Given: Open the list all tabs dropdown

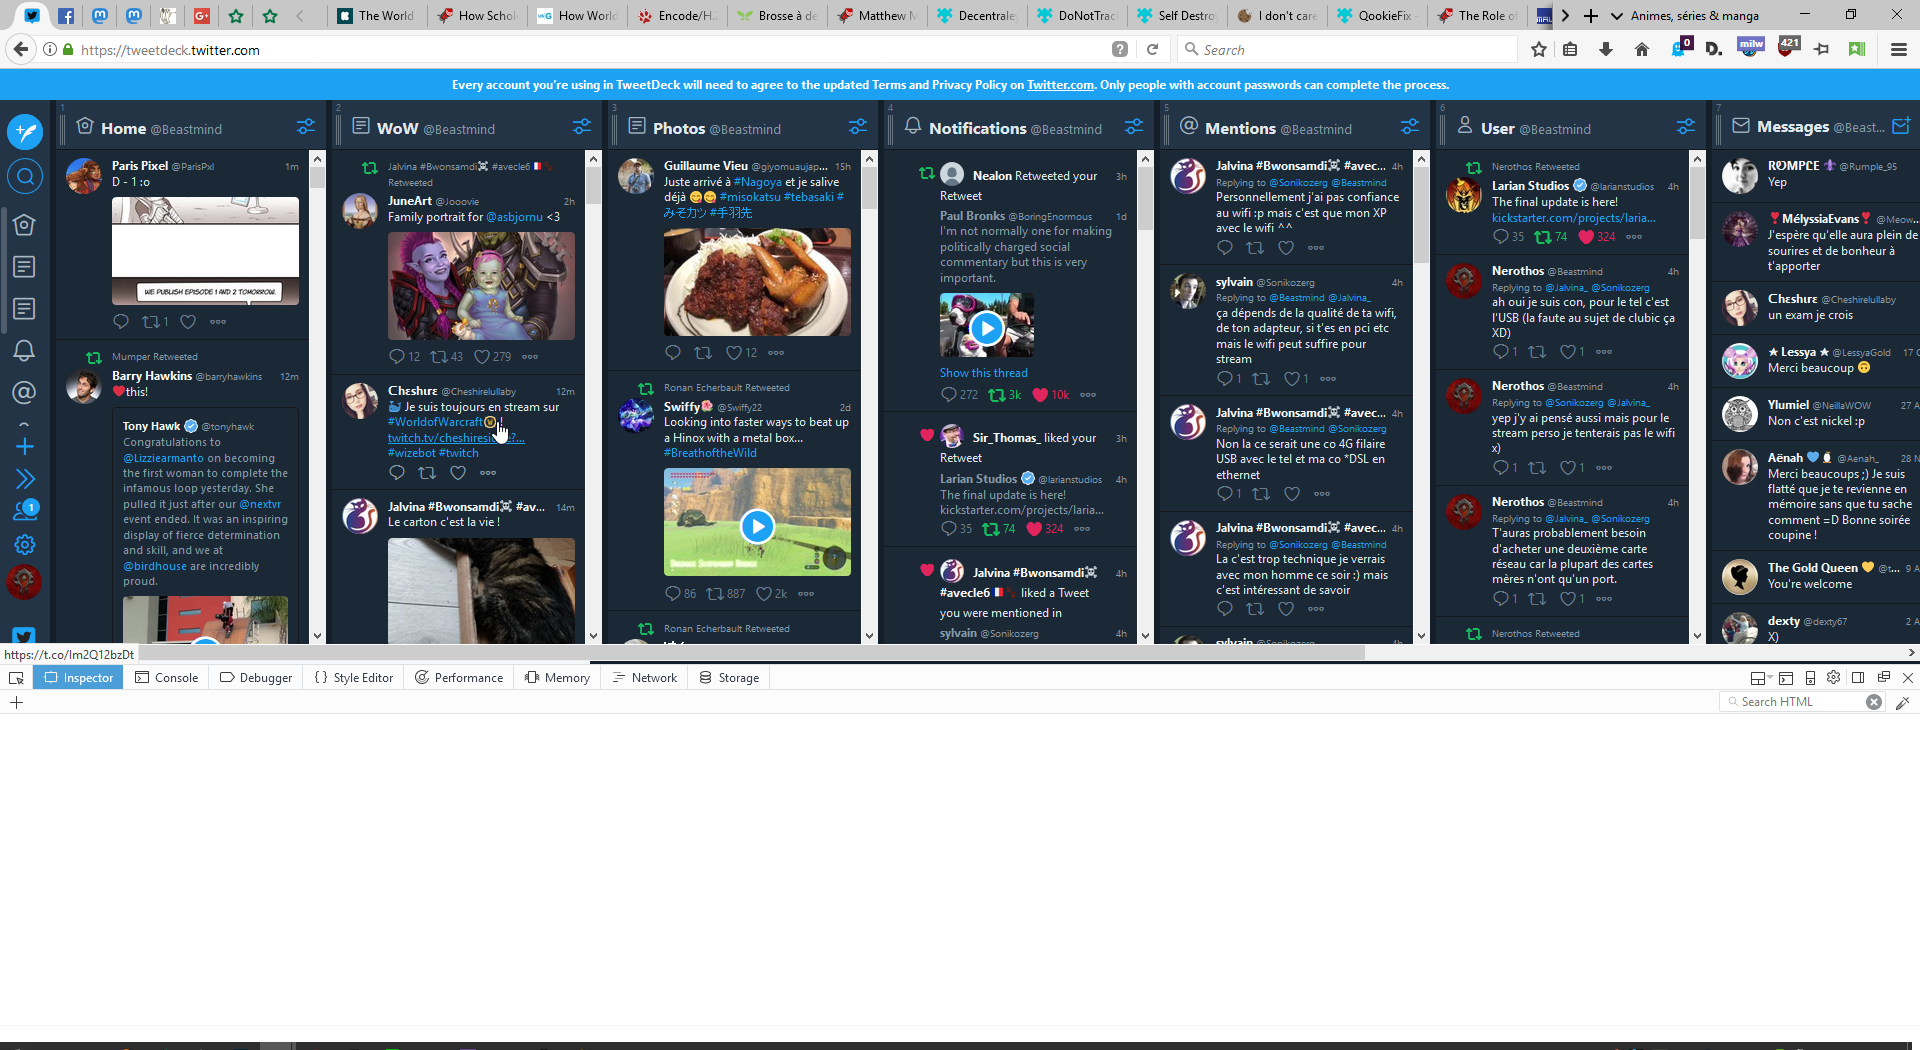Looking at the screenshot, I should (x=1616, y=16).
